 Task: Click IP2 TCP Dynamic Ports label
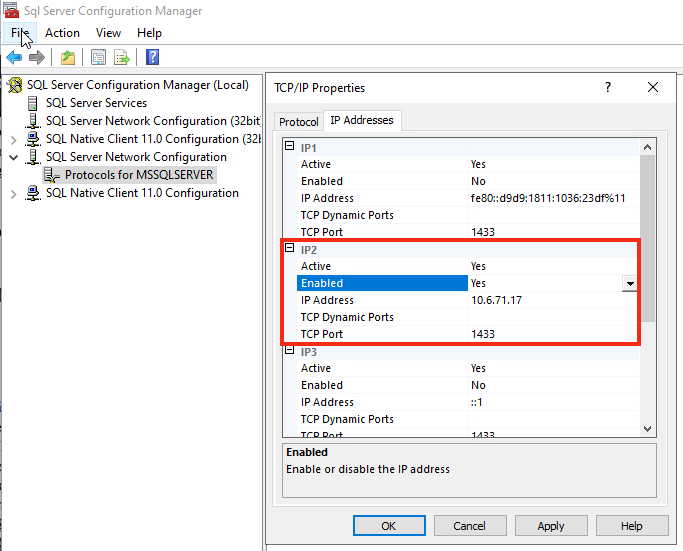347,317
